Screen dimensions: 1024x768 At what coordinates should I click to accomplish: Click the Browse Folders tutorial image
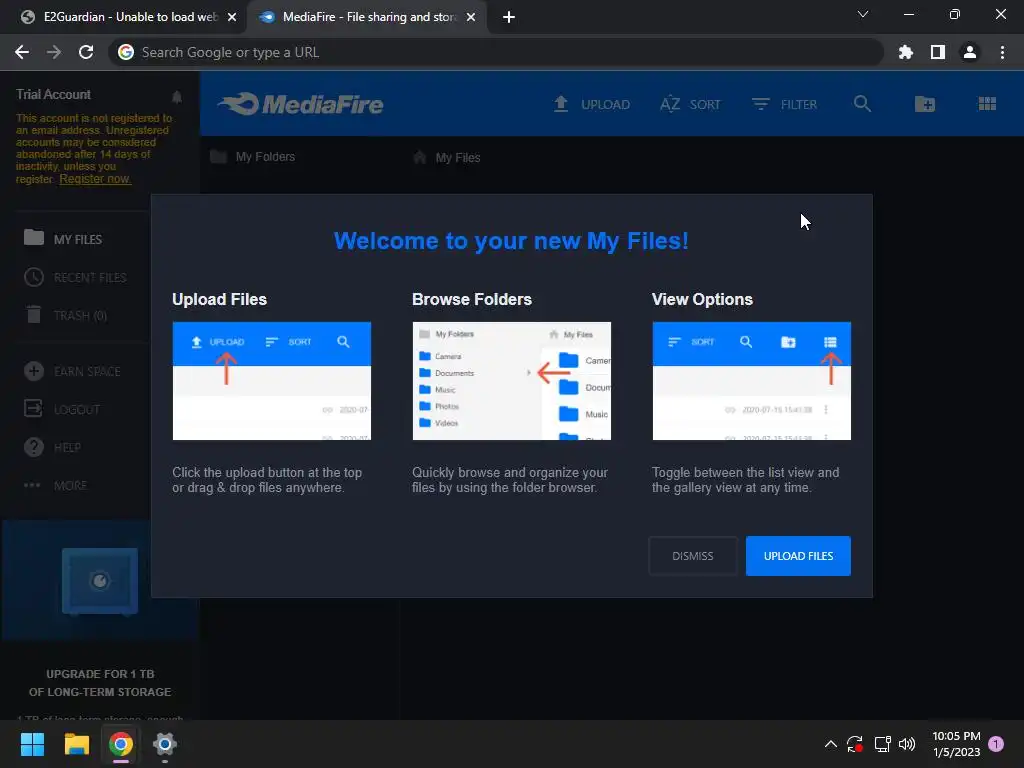[511, 381]
